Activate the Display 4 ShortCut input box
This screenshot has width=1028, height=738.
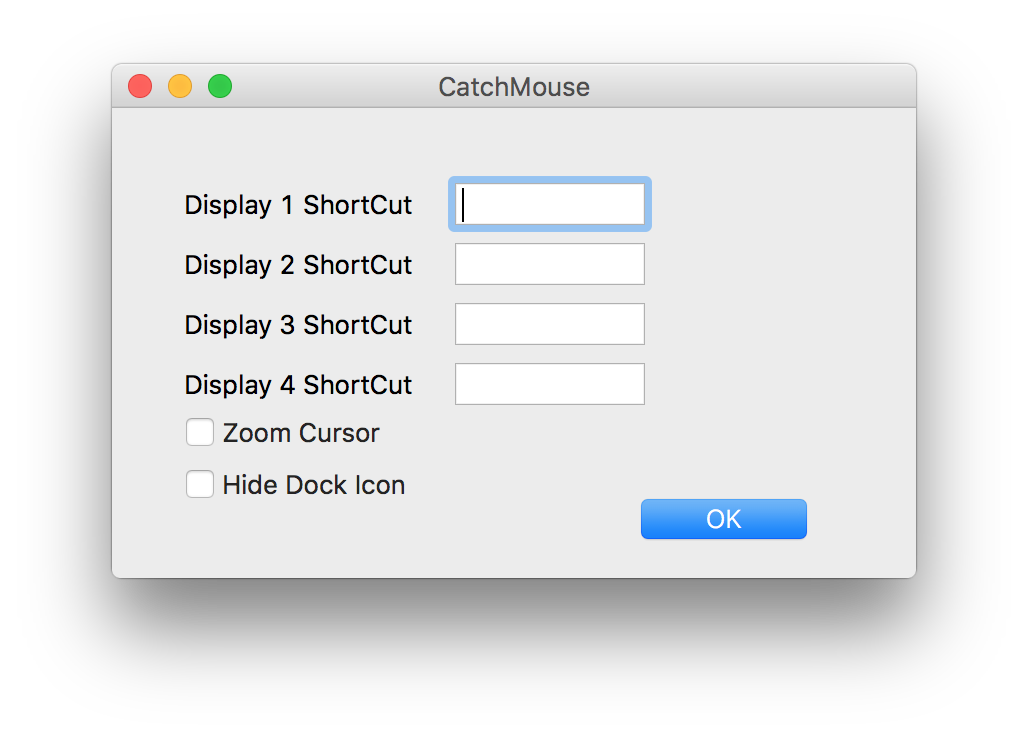tap(549, 384)
